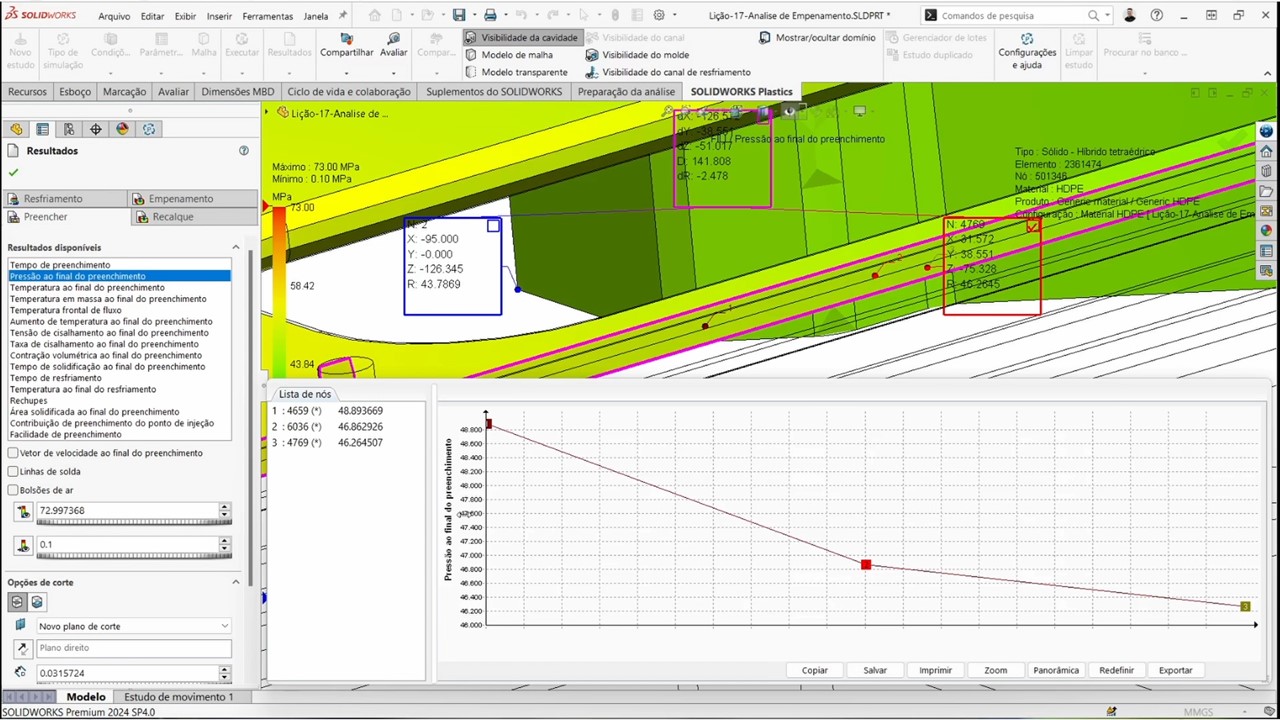Click the help icon in Resultados panel

point(244,151)
